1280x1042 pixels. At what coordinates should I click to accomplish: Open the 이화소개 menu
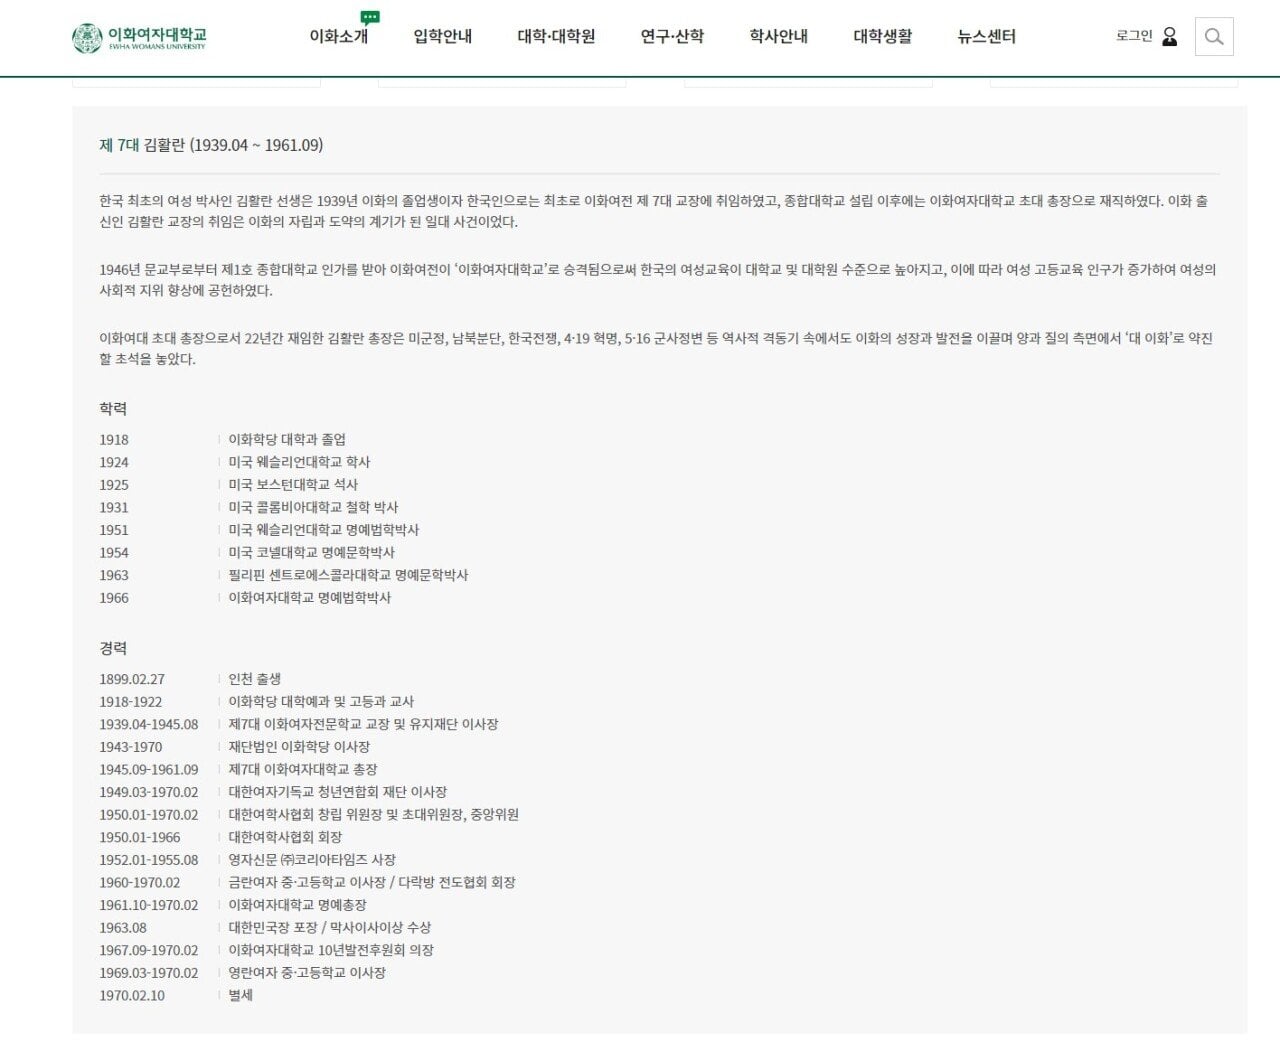click(339, 37)
